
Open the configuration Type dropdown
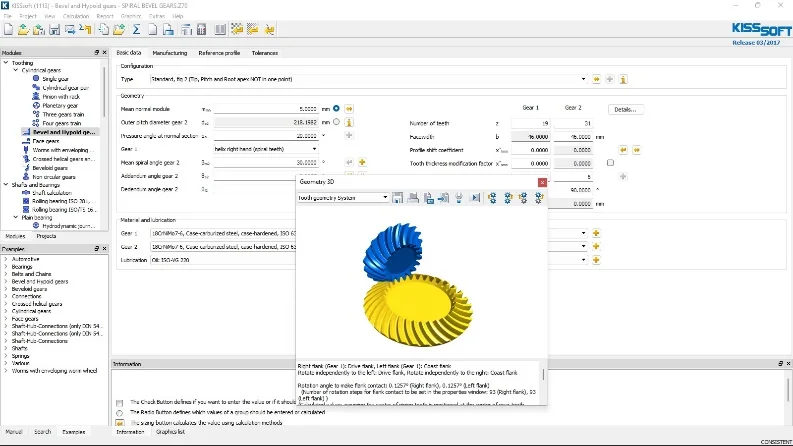pyautogui.click(x=583, y=79)
